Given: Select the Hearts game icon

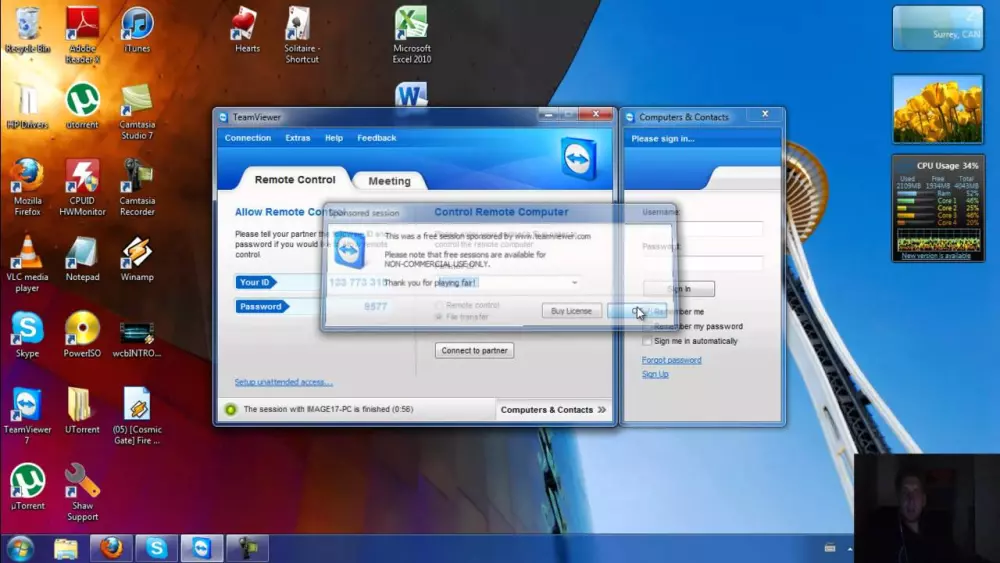Looking at the screenshot, I should [247, 31].
